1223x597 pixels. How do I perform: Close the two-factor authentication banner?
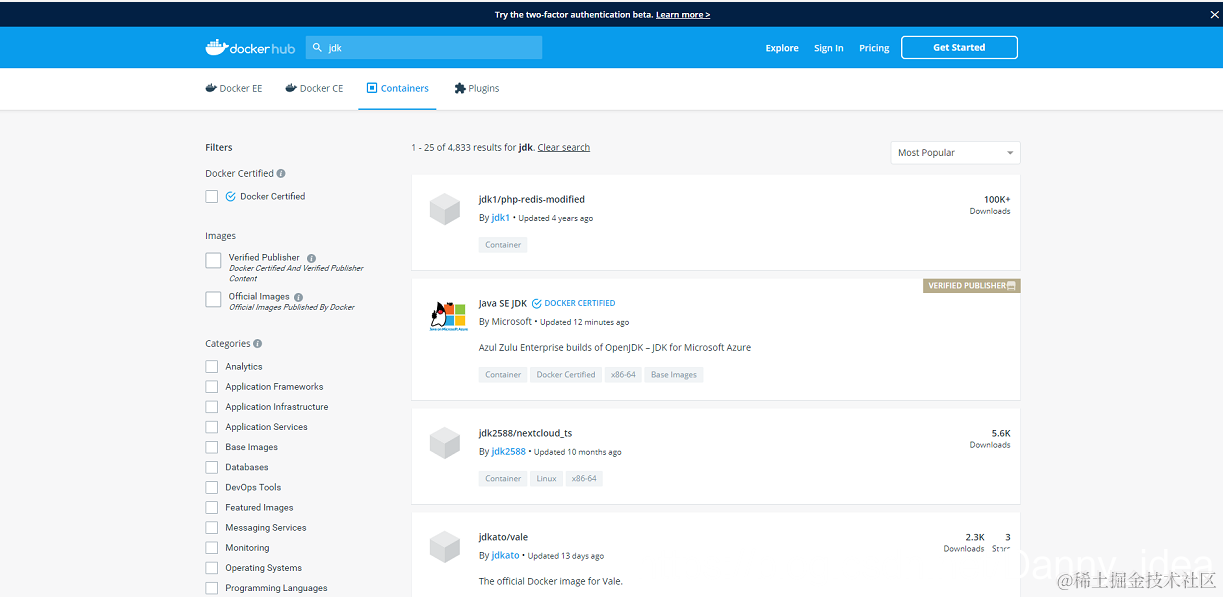click(1214, 14)
